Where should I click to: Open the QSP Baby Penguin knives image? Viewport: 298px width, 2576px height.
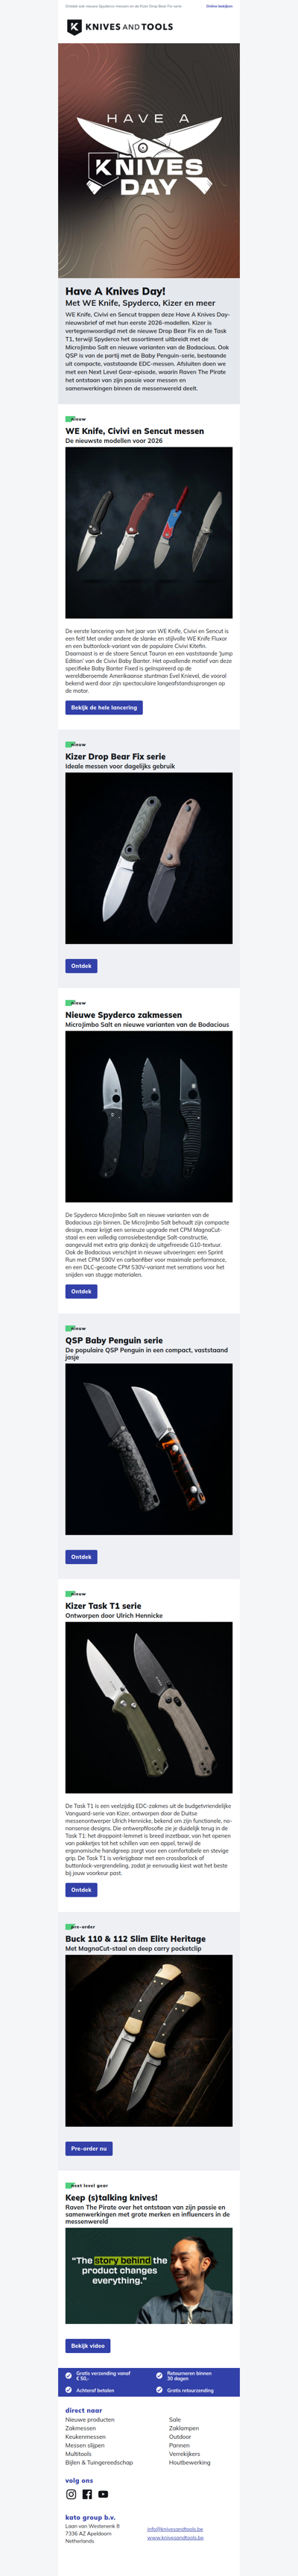[149, 1449]
